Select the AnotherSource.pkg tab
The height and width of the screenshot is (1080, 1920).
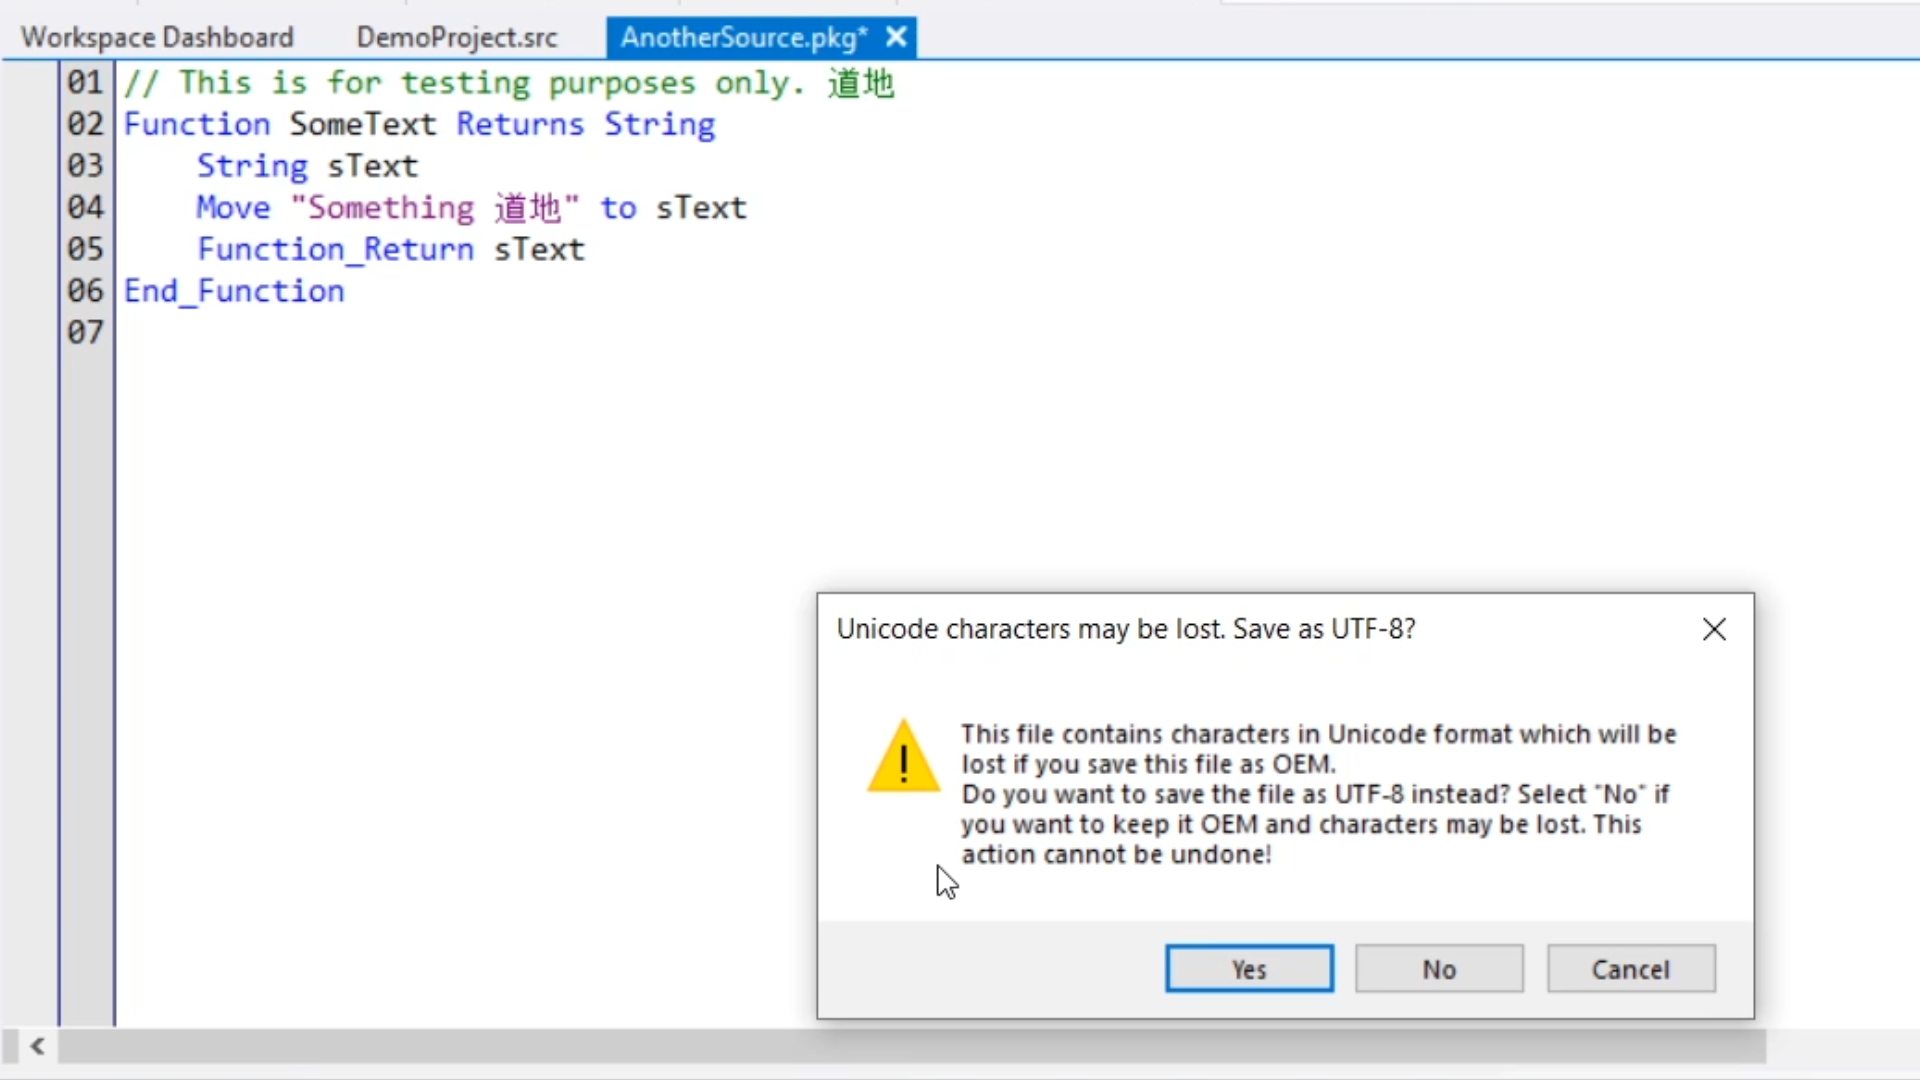pos(742,37)
